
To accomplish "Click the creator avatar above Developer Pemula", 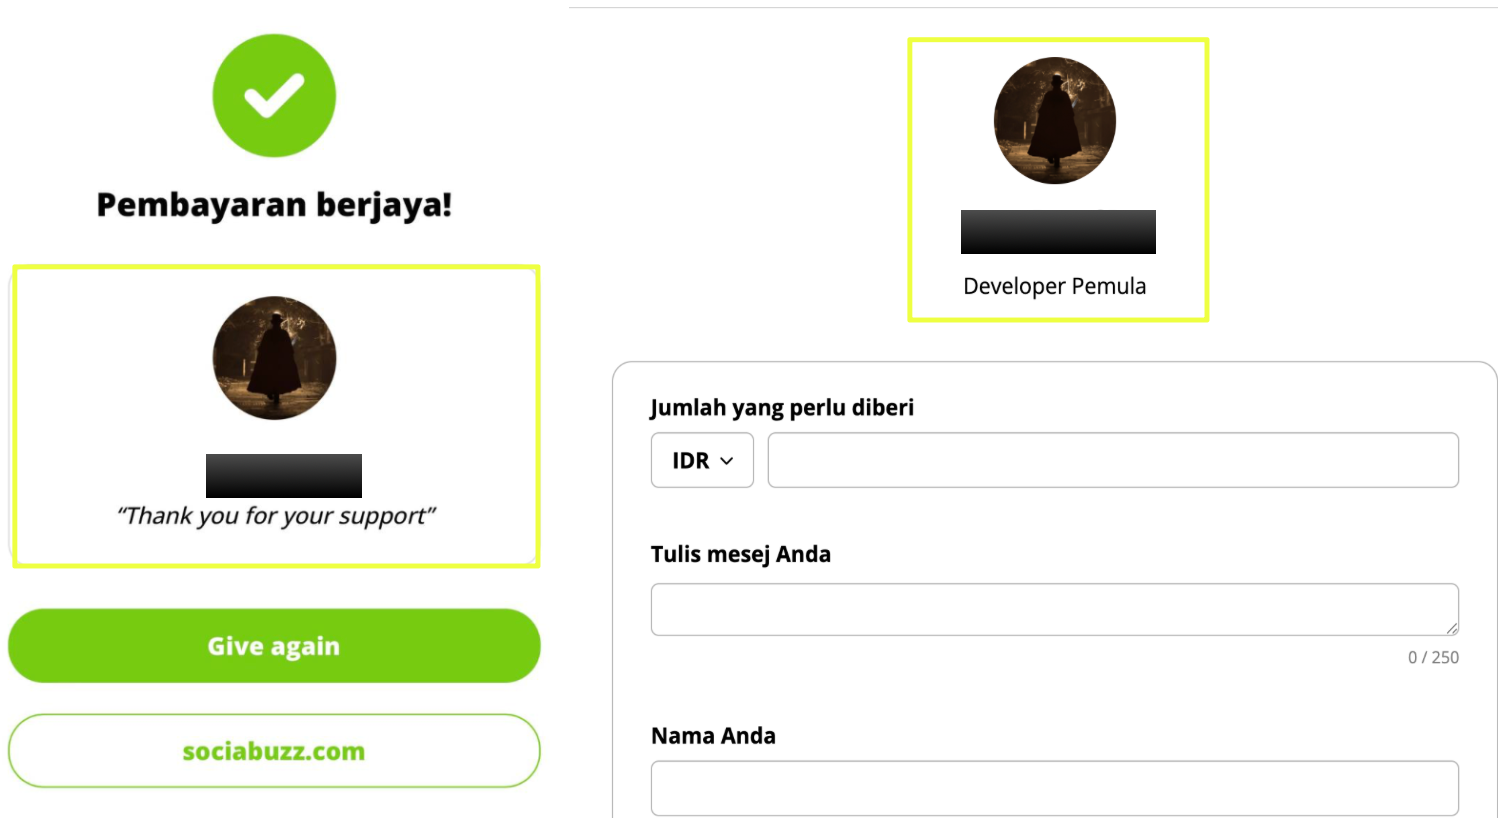I will [1055, 121].
